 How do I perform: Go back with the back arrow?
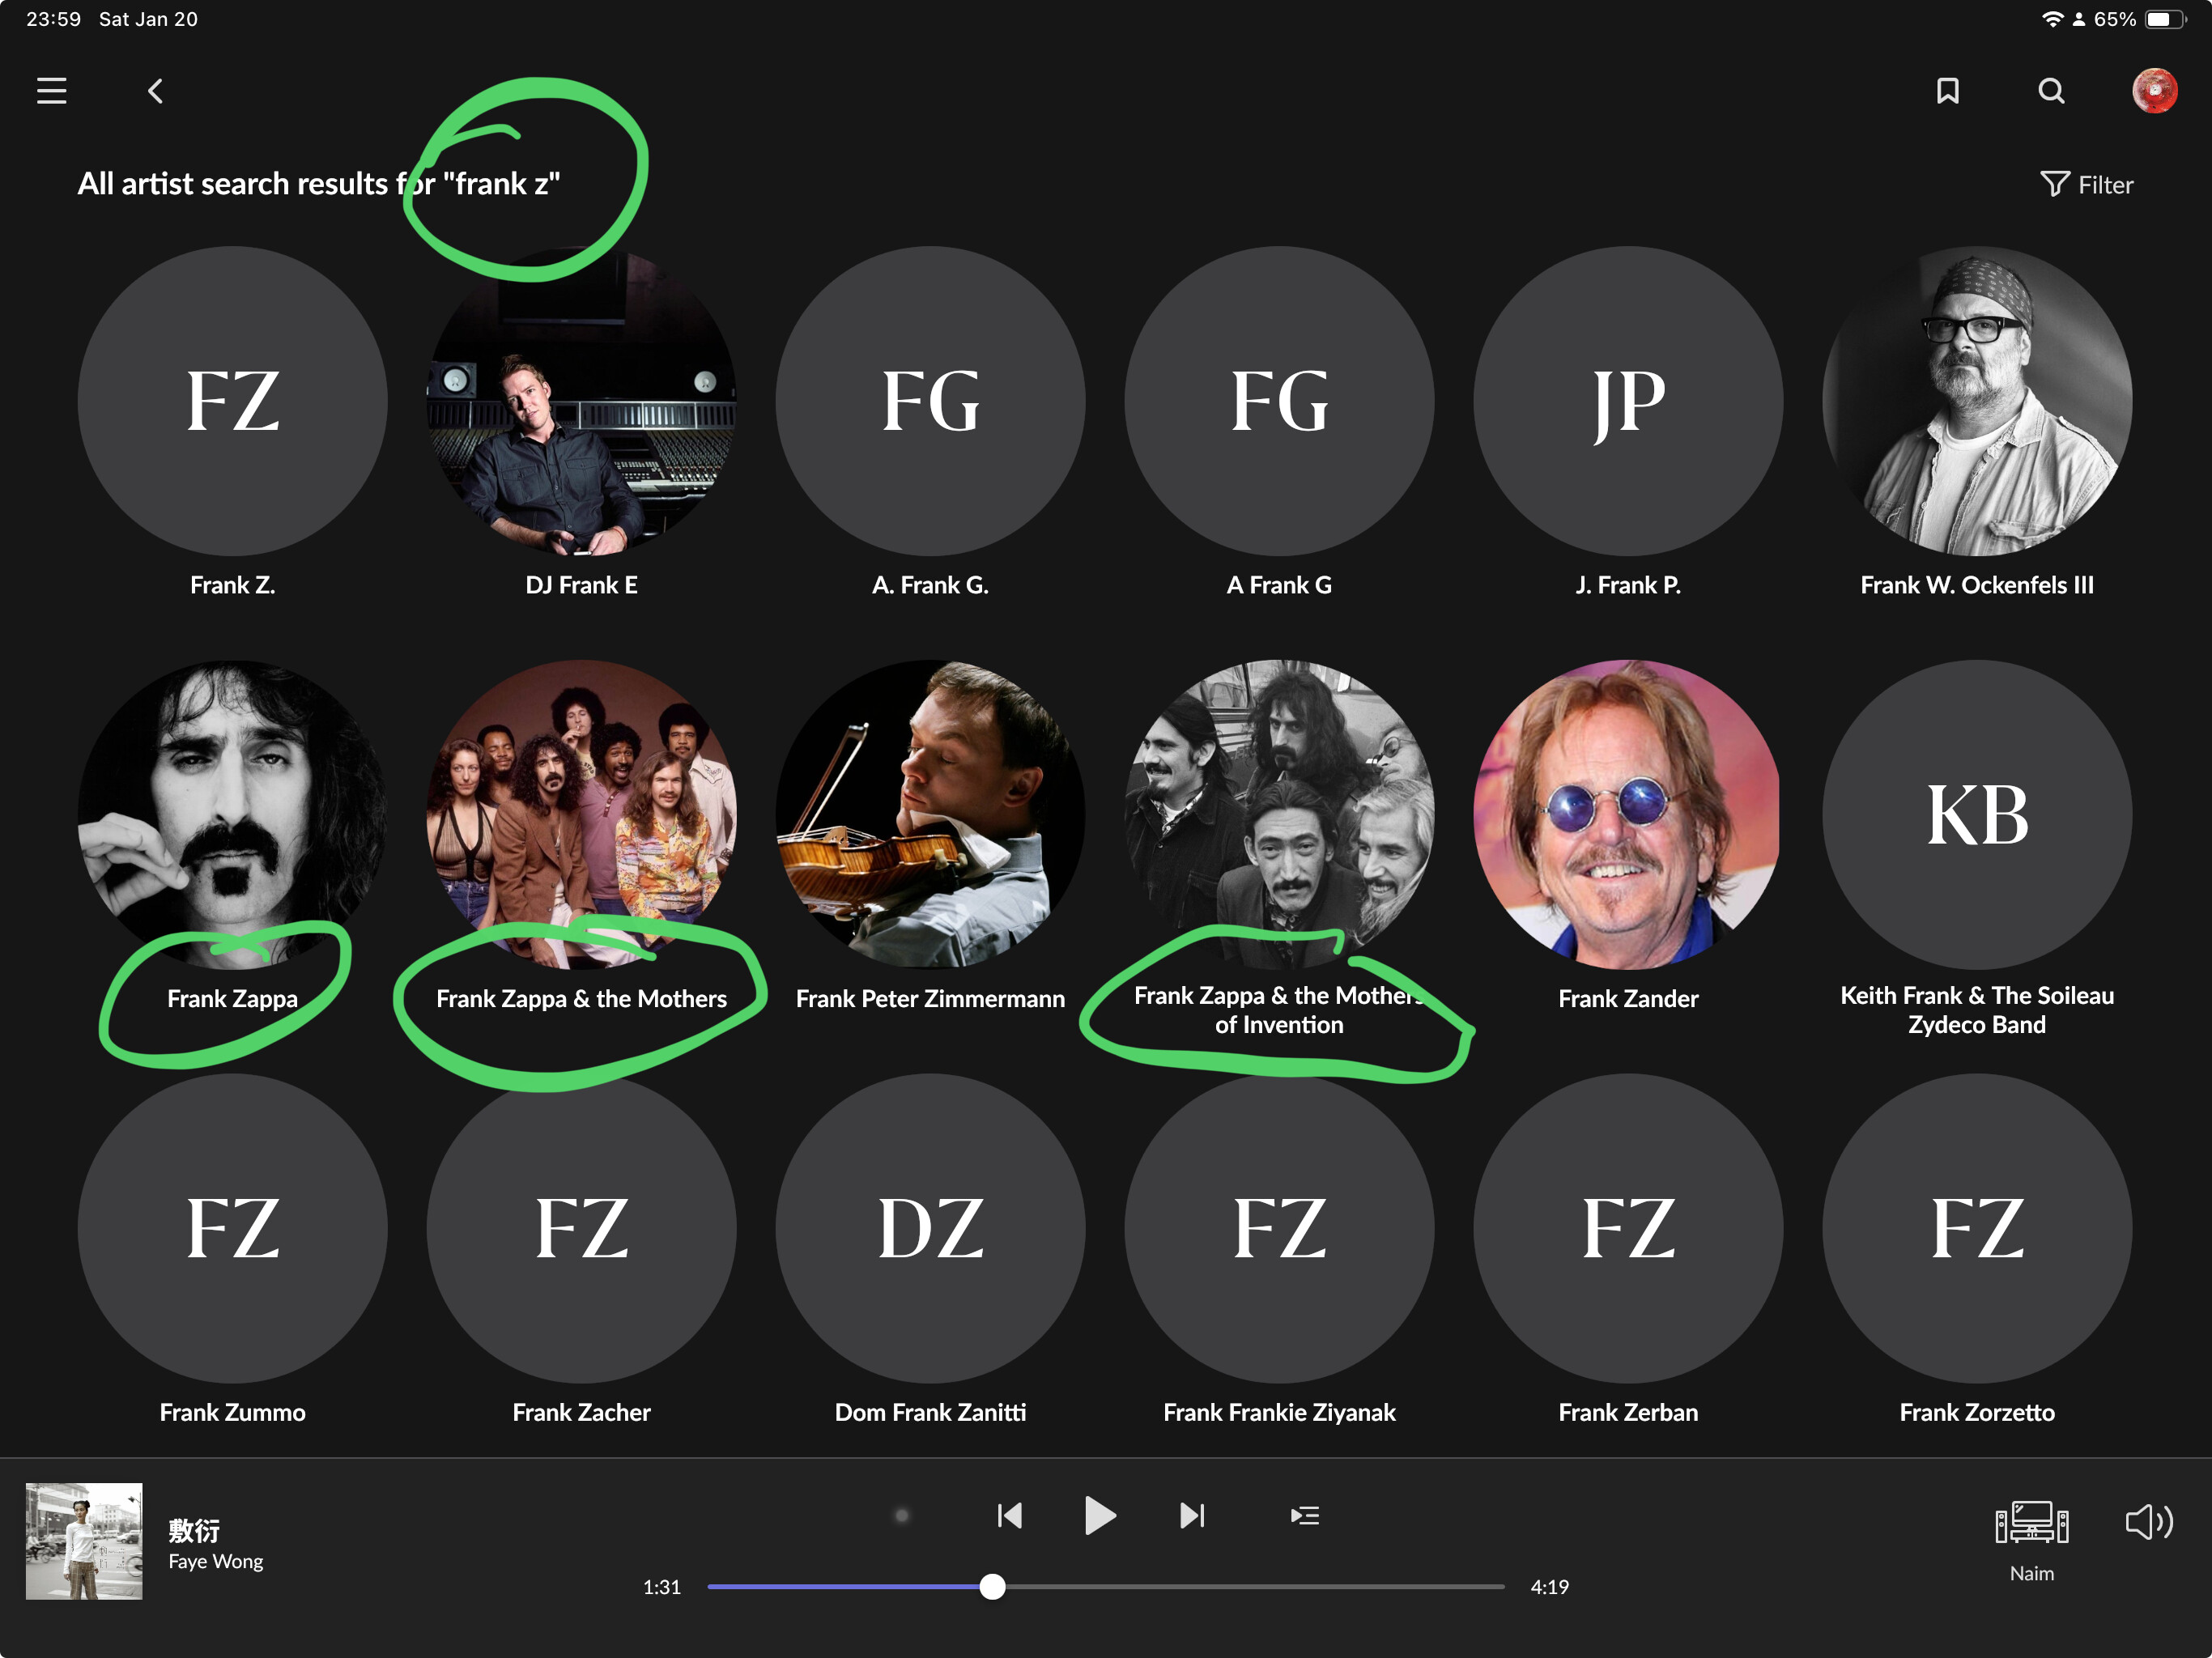155,91
